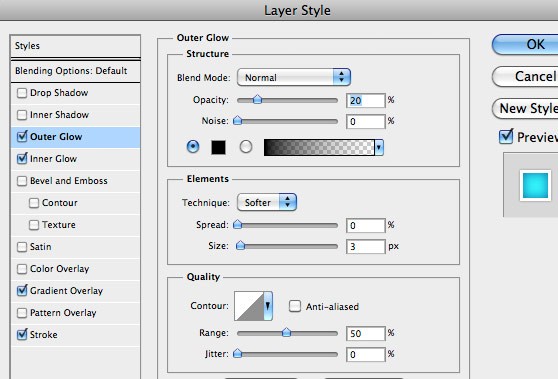This screenshot has width=558, height=379.
Task: Click the Spread slider handle
Action: pos(237,224)
